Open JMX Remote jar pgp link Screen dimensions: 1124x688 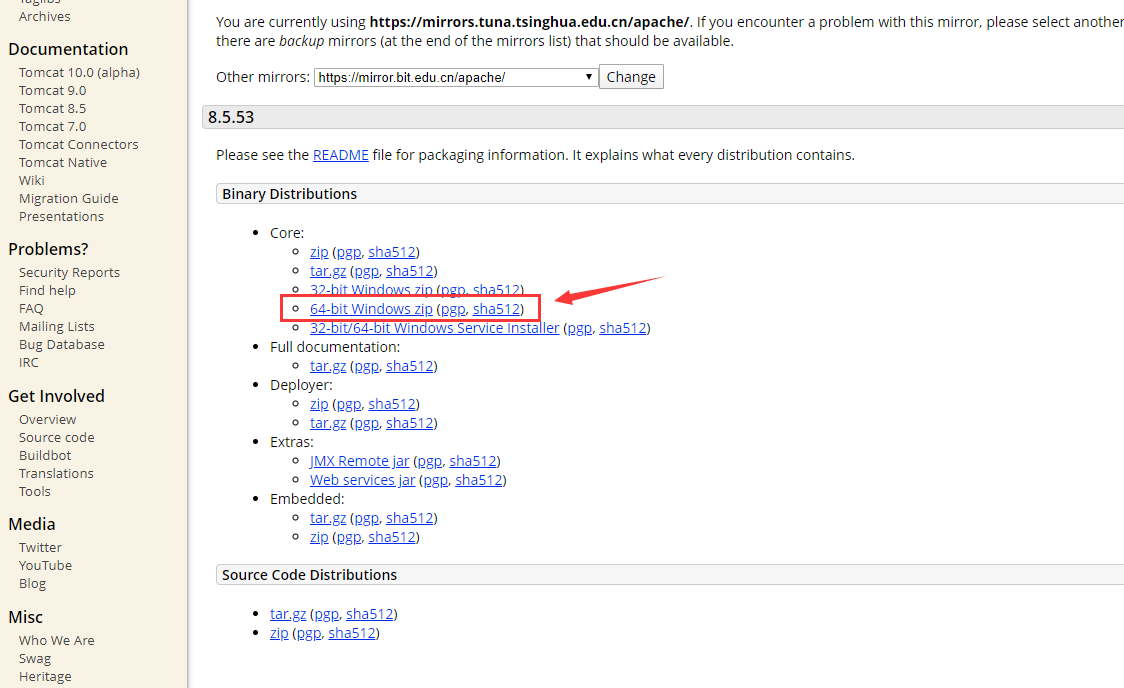point(429,461)
